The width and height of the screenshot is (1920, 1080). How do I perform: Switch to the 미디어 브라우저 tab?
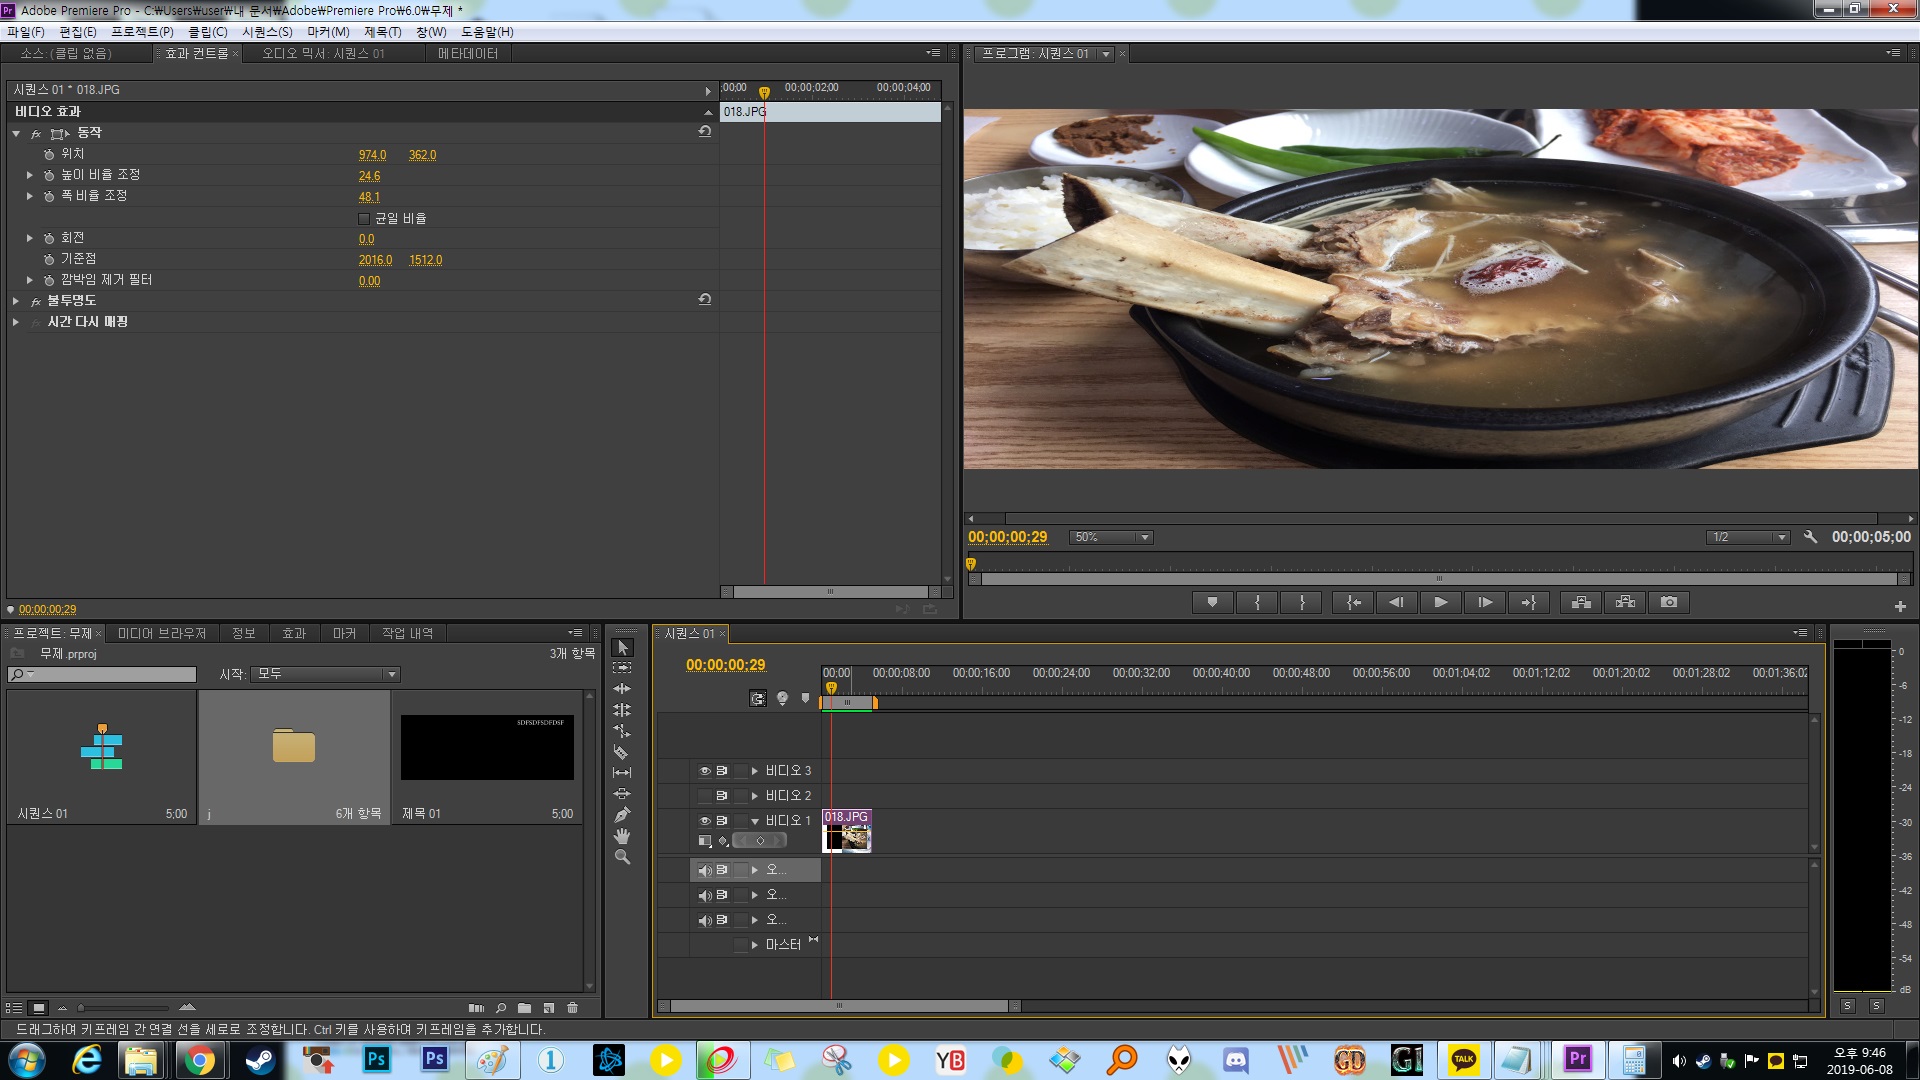[162, 633]
